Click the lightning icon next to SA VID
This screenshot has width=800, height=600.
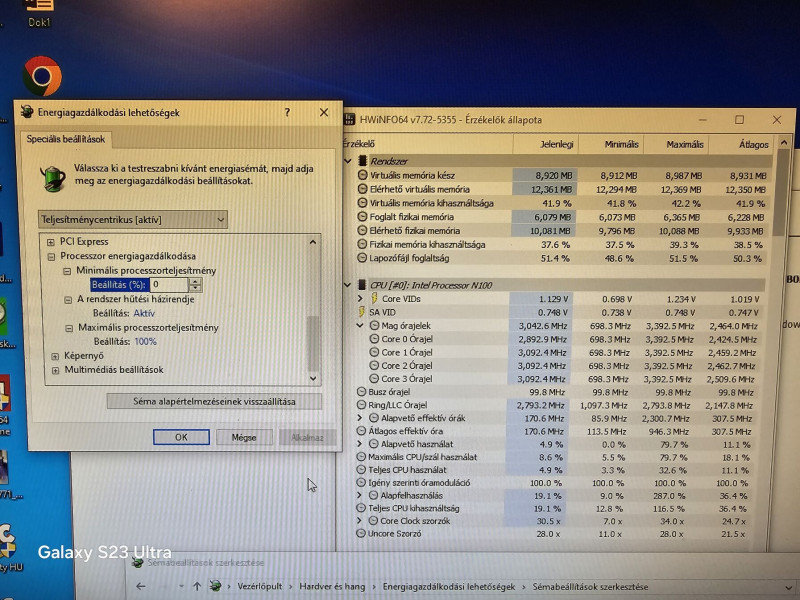pos(362,312)
